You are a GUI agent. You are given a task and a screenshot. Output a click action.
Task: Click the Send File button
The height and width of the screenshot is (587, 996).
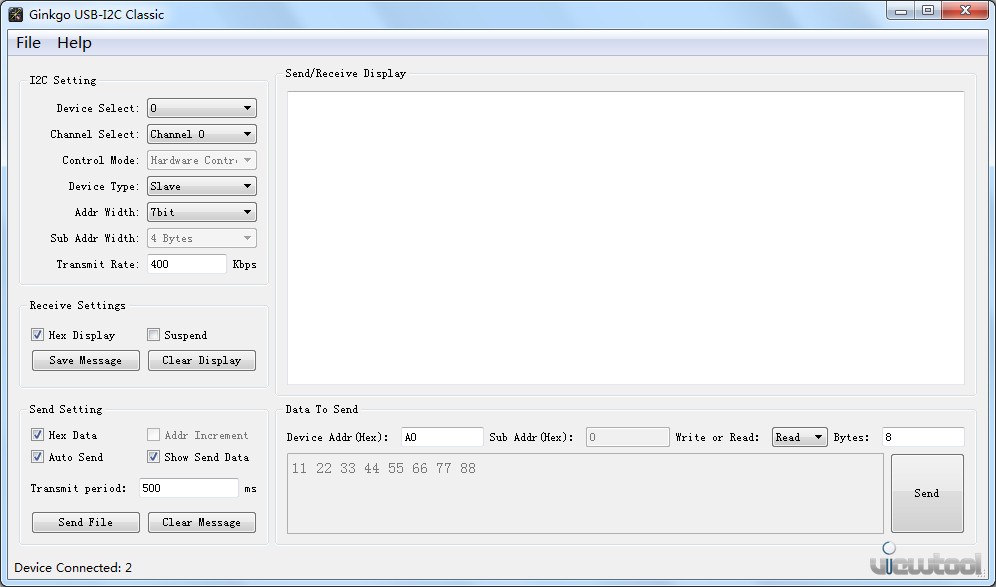(x=86, y=522)
